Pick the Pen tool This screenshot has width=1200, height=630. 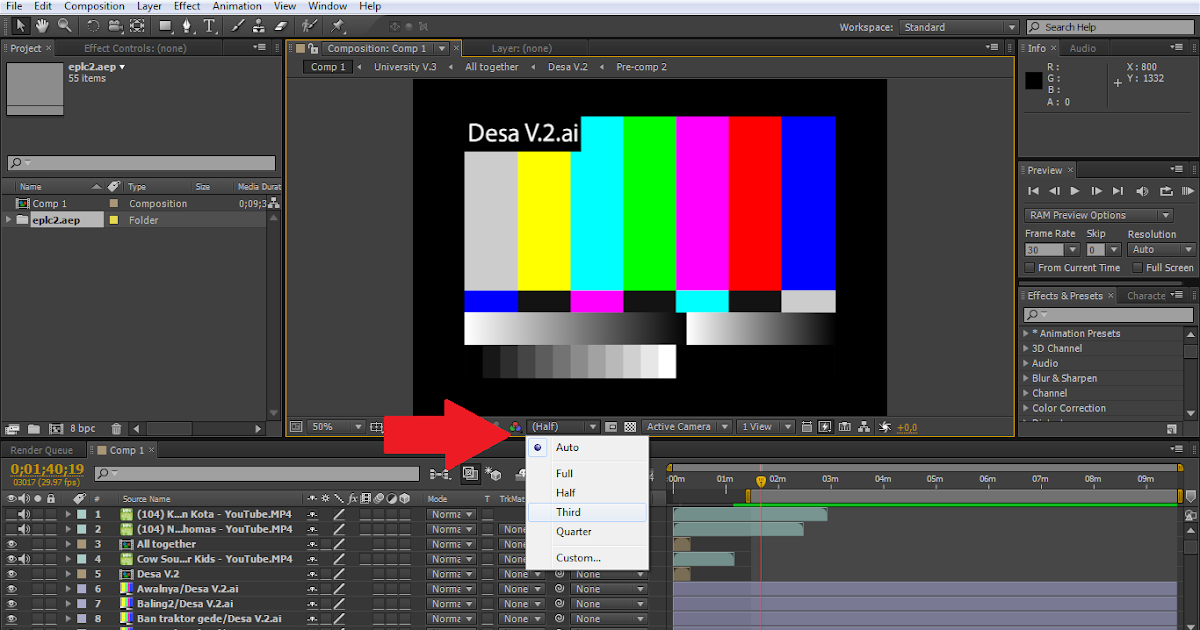[x=188, y=25]
